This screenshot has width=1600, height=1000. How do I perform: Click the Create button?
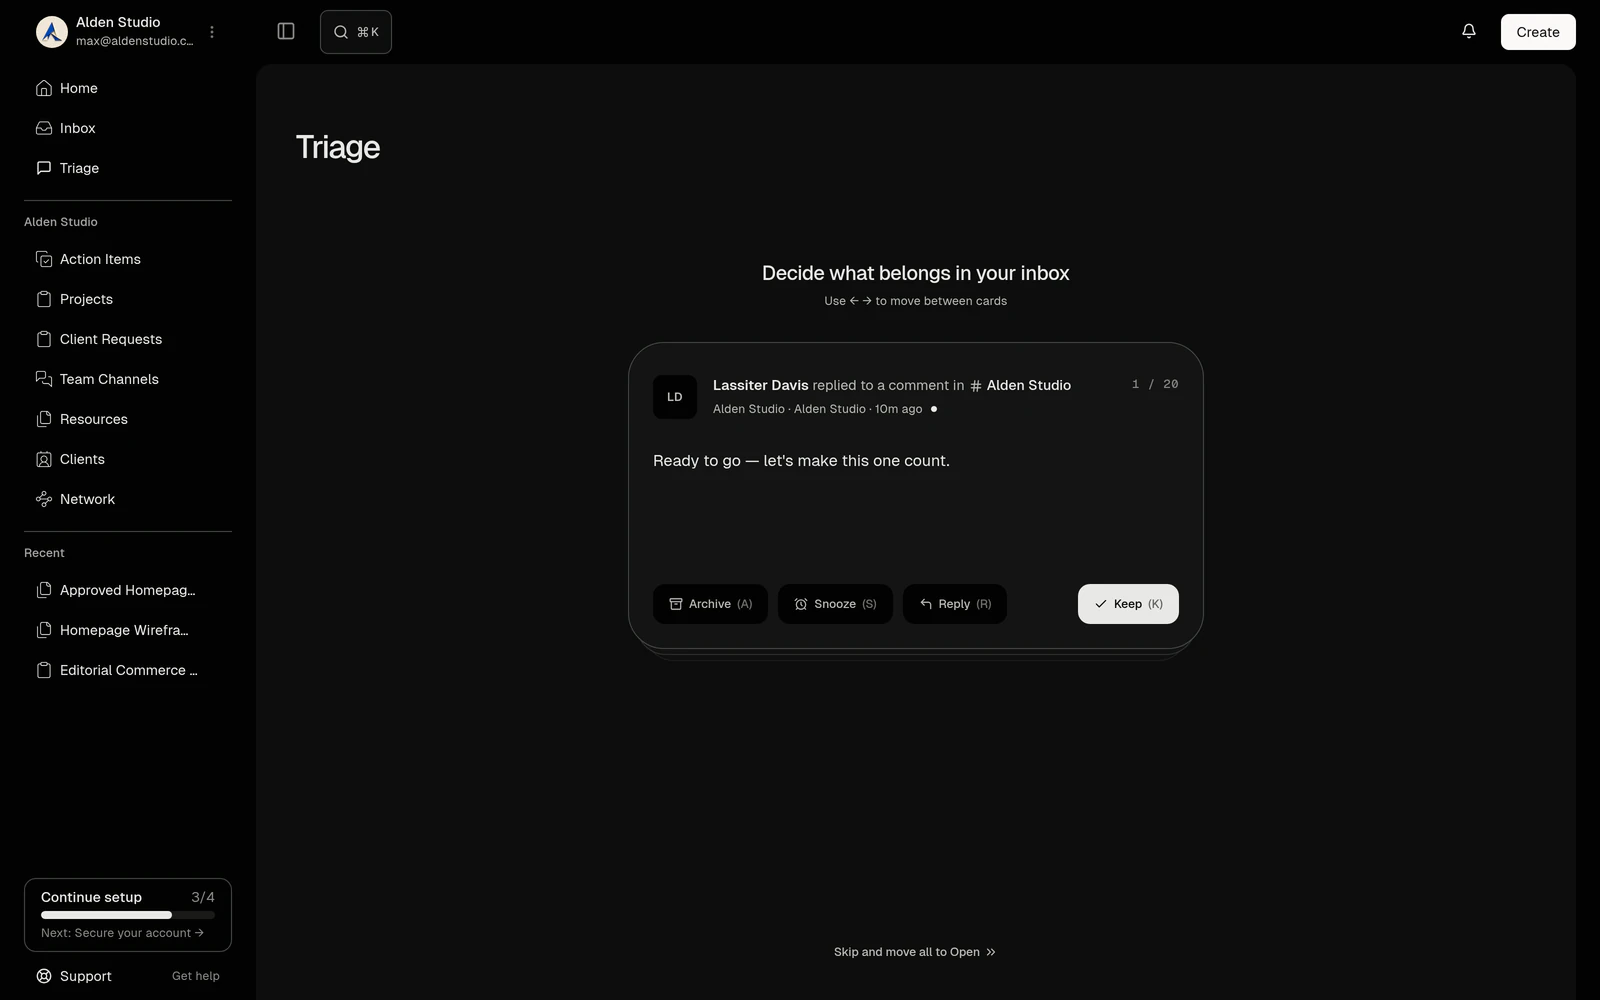pos(1538,32)
